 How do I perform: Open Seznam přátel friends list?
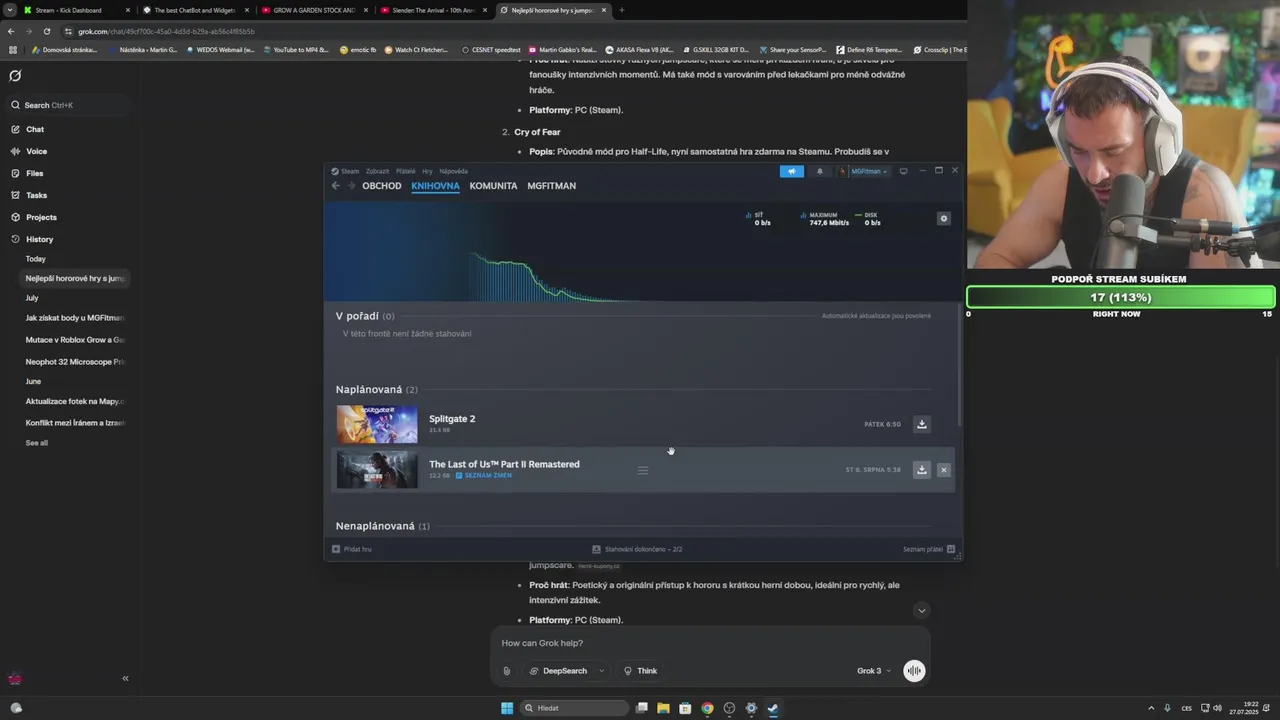[x=929, y=549]
